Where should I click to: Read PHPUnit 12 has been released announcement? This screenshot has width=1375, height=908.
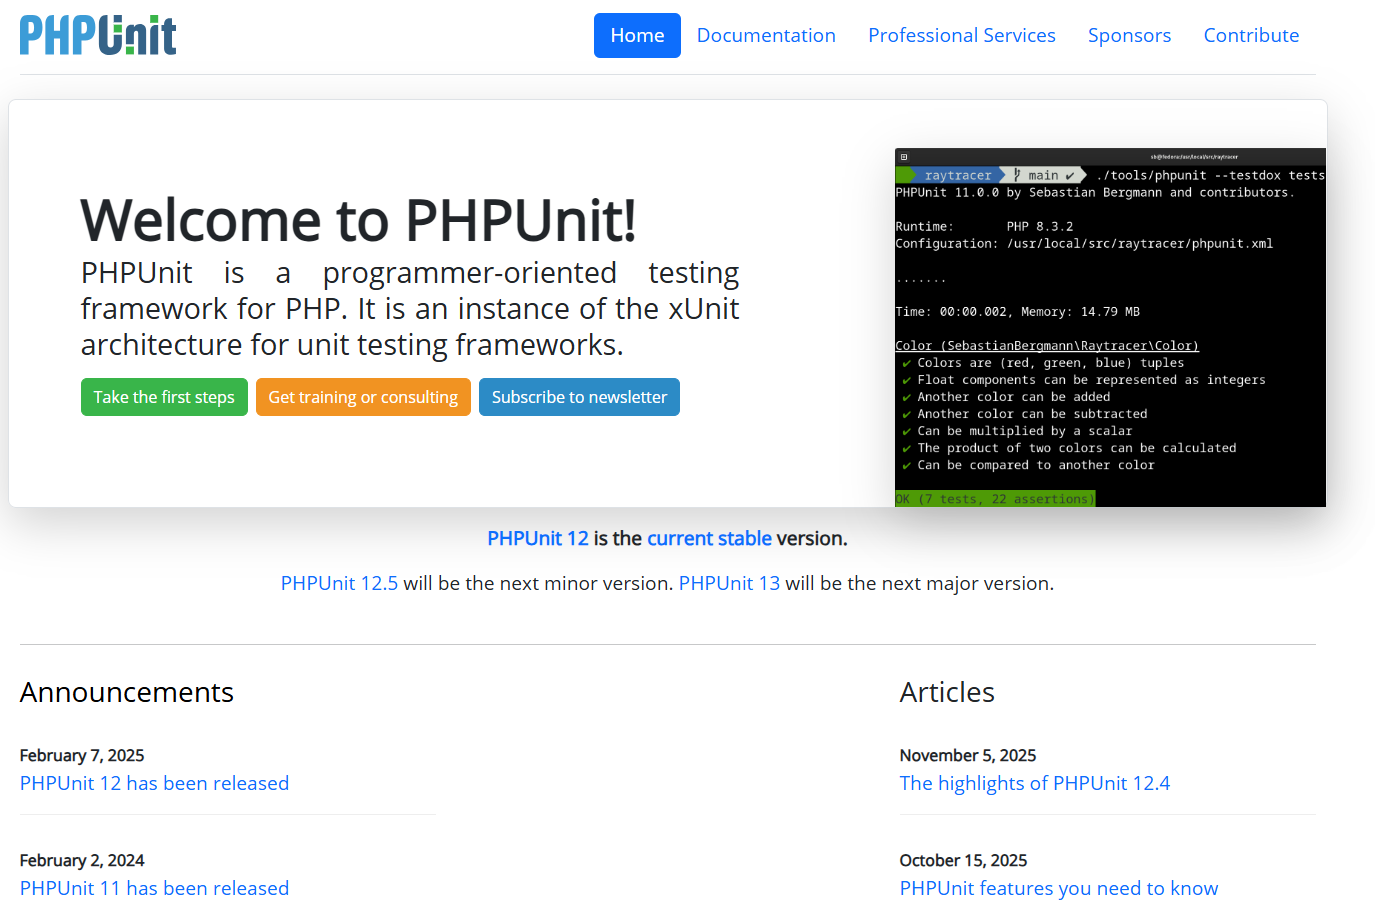(x=154, y=783)
